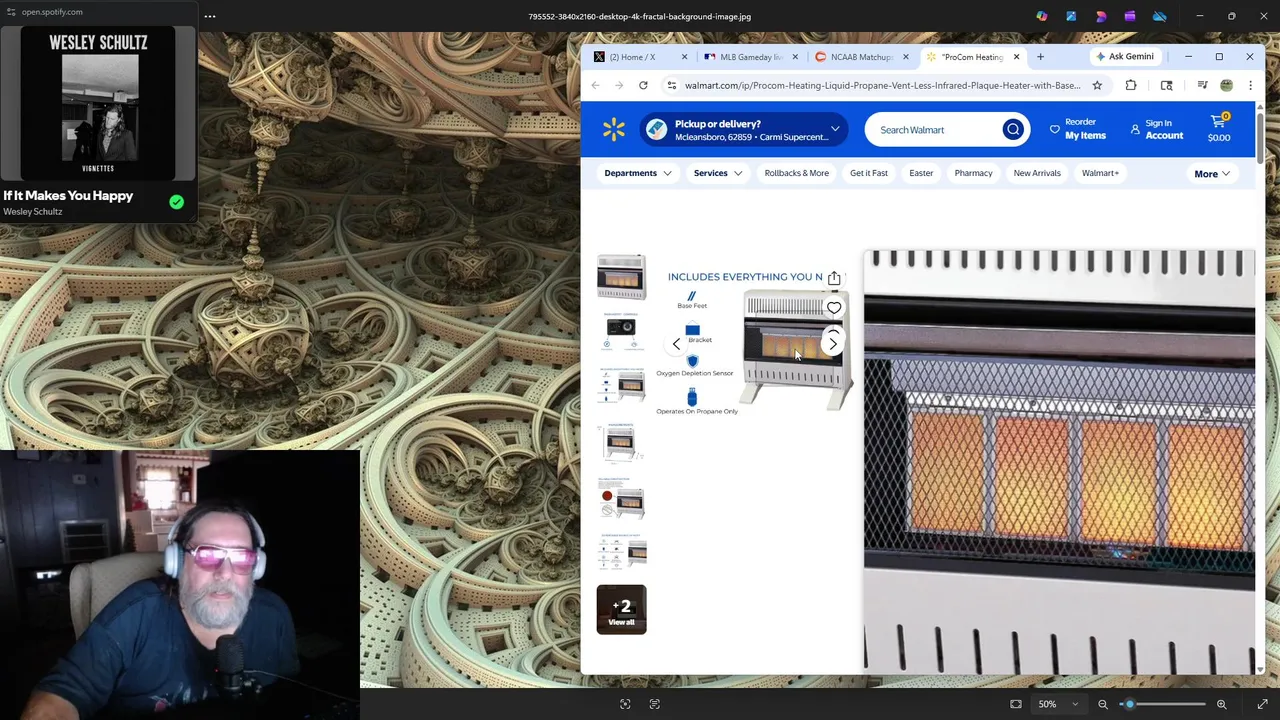
Task: Open Get it Fast link
Action: 869,173
